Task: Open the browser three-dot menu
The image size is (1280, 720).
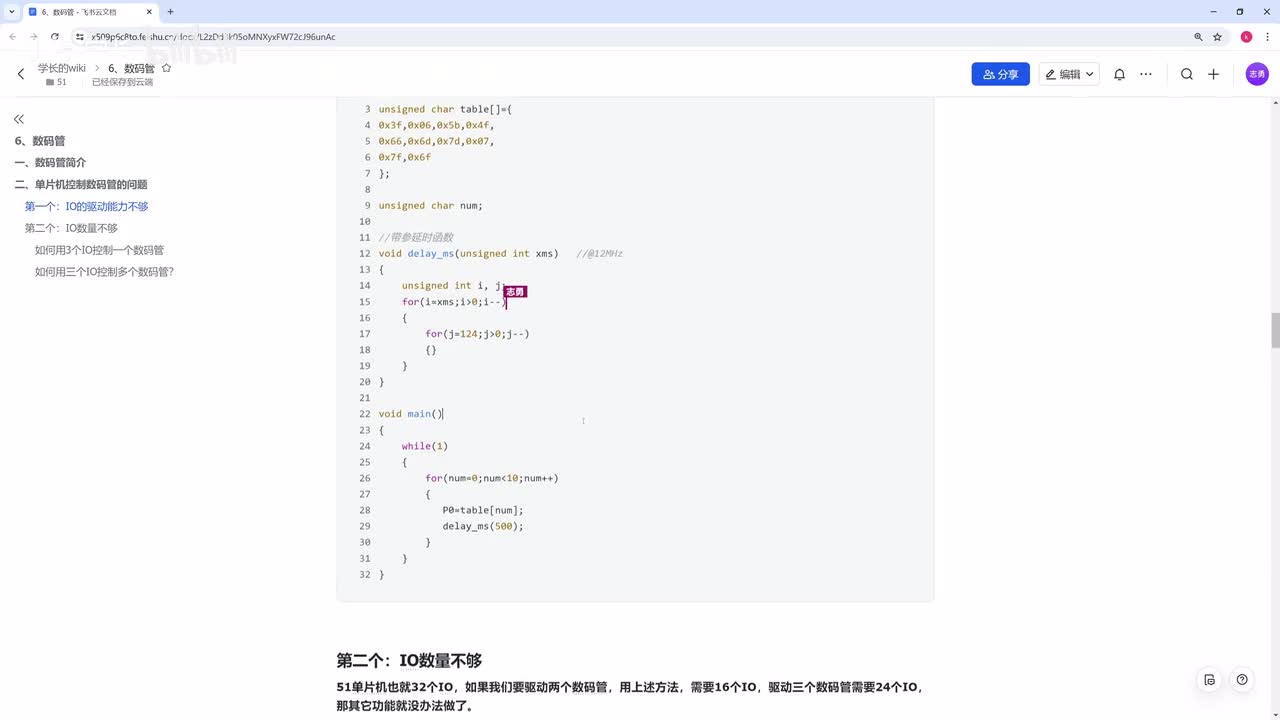Action: click(x=1266, y=37)
